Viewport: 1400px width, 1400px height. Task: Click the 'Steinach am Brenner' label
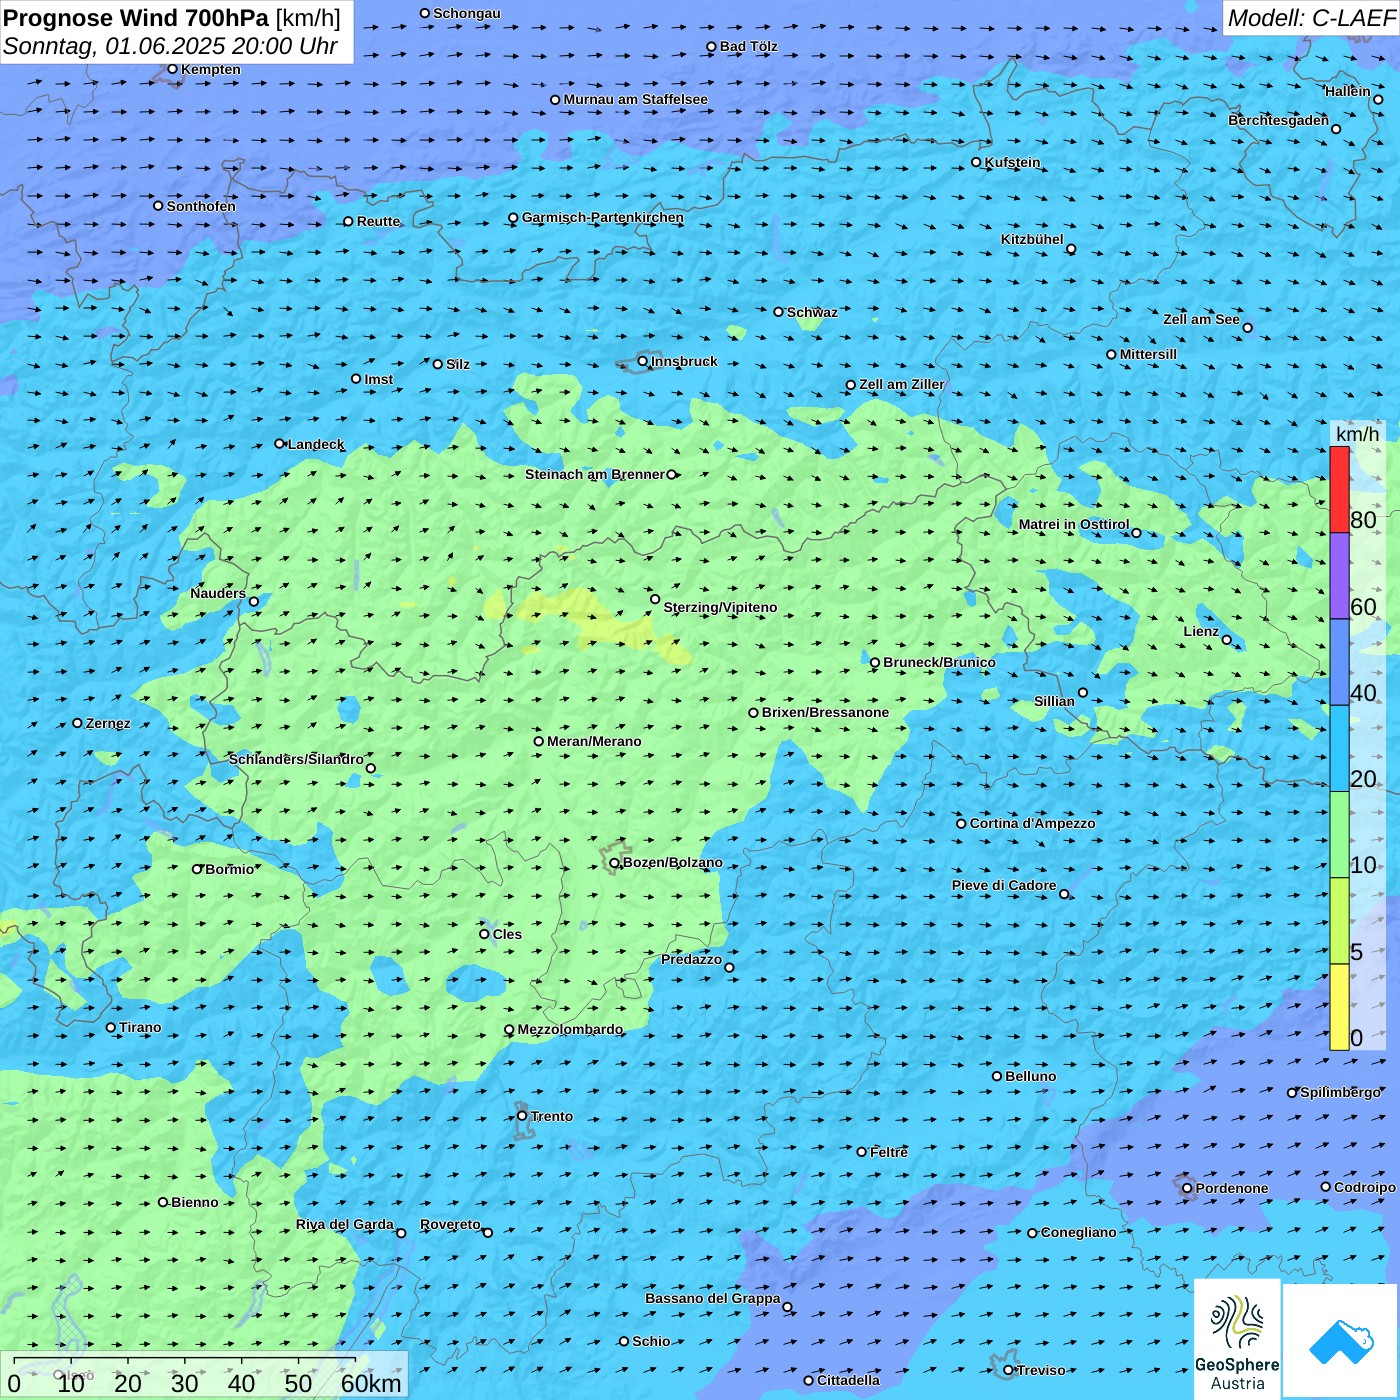point(595,474)
